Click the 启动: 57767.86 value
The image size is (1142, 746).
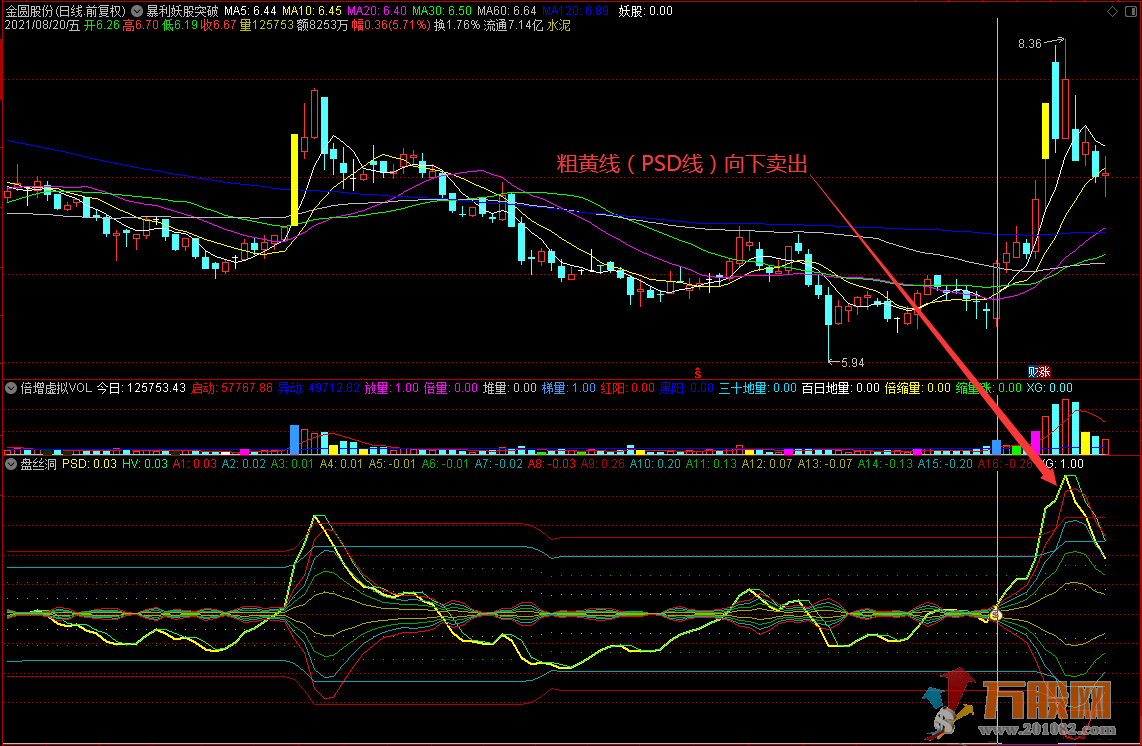click(232, 388)
